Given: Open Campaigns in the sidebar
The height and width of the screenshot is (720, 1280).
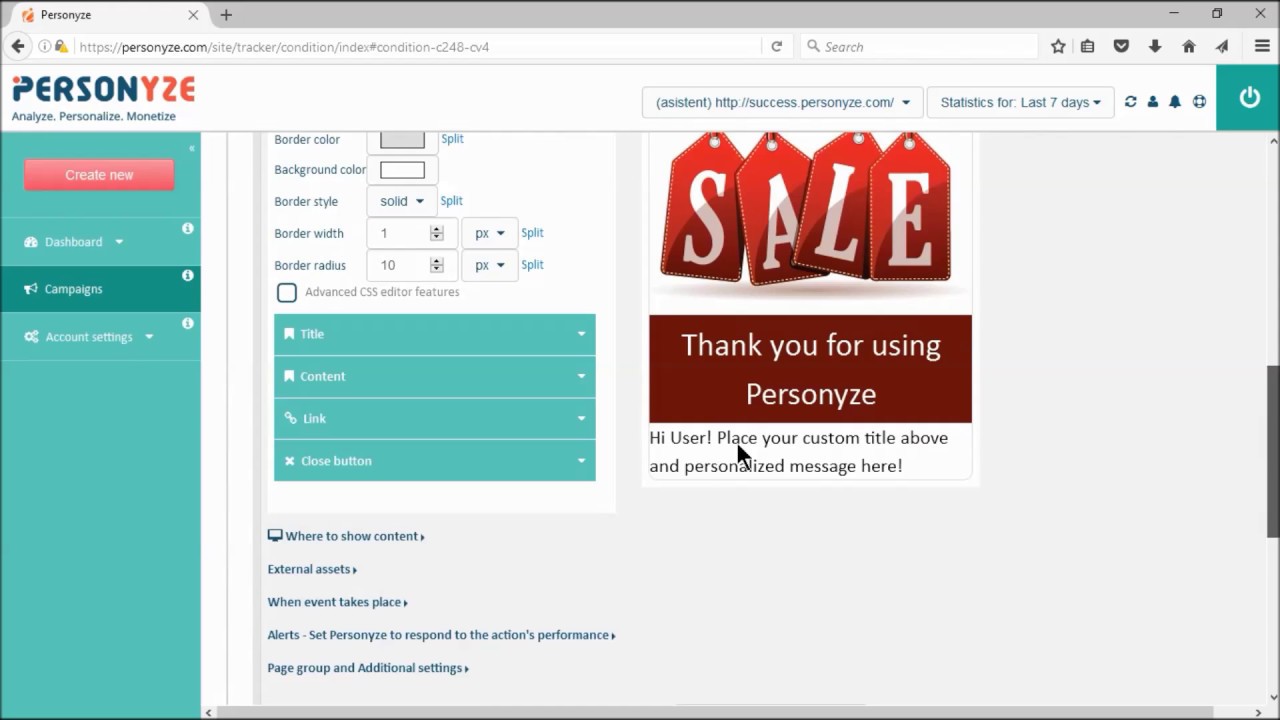Looking at the screenshot, I should [x=100, y=289].
